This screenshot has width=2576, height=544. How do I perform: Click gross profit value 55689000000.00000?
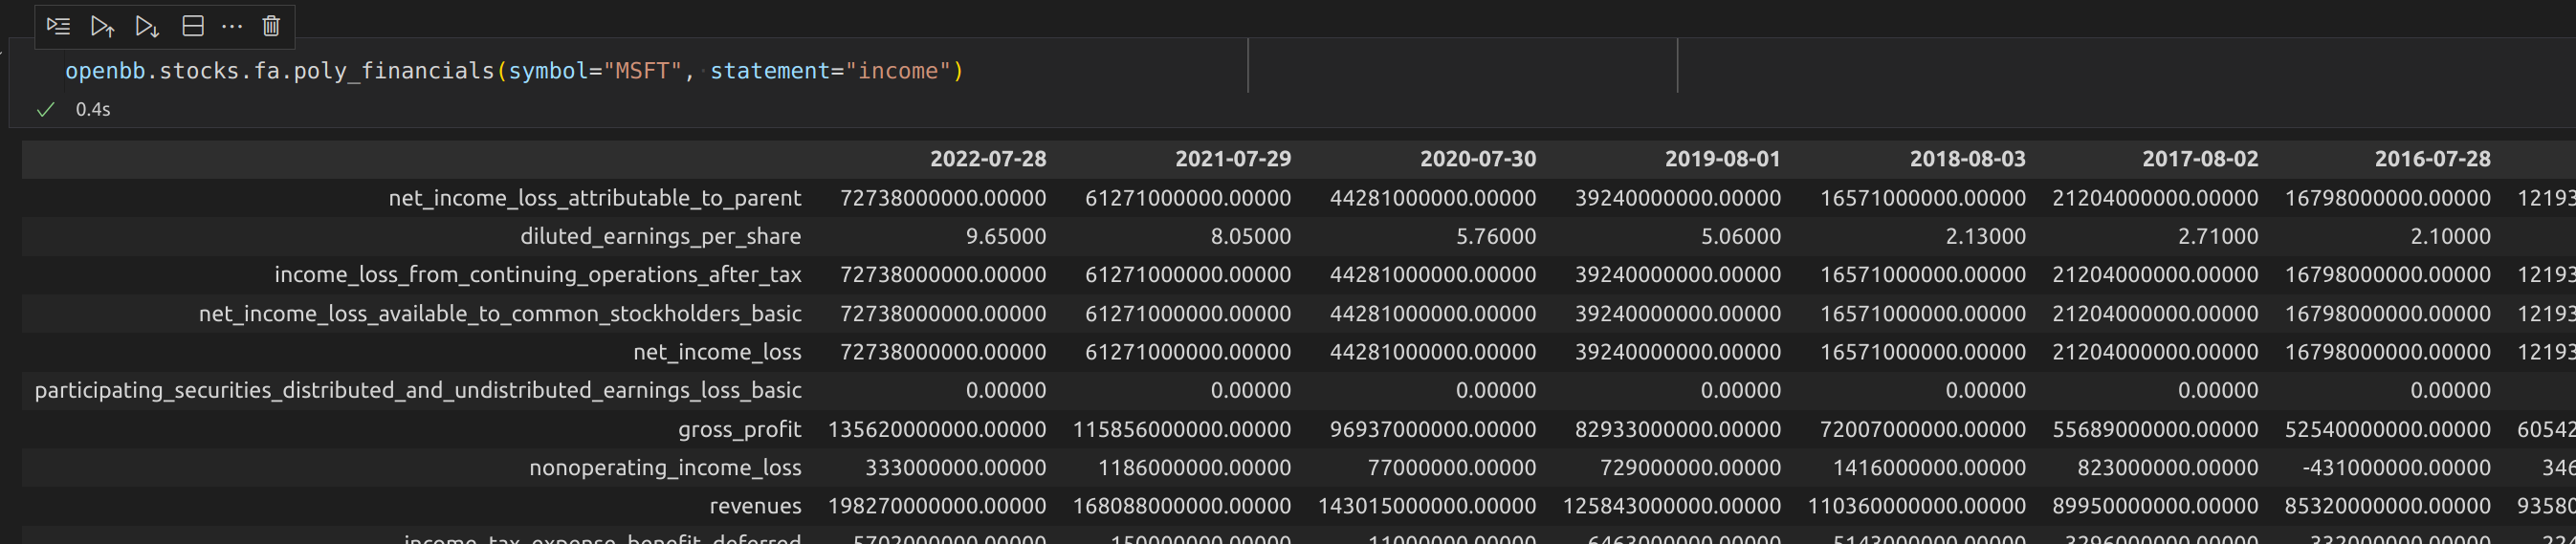tap(2155, 430)
